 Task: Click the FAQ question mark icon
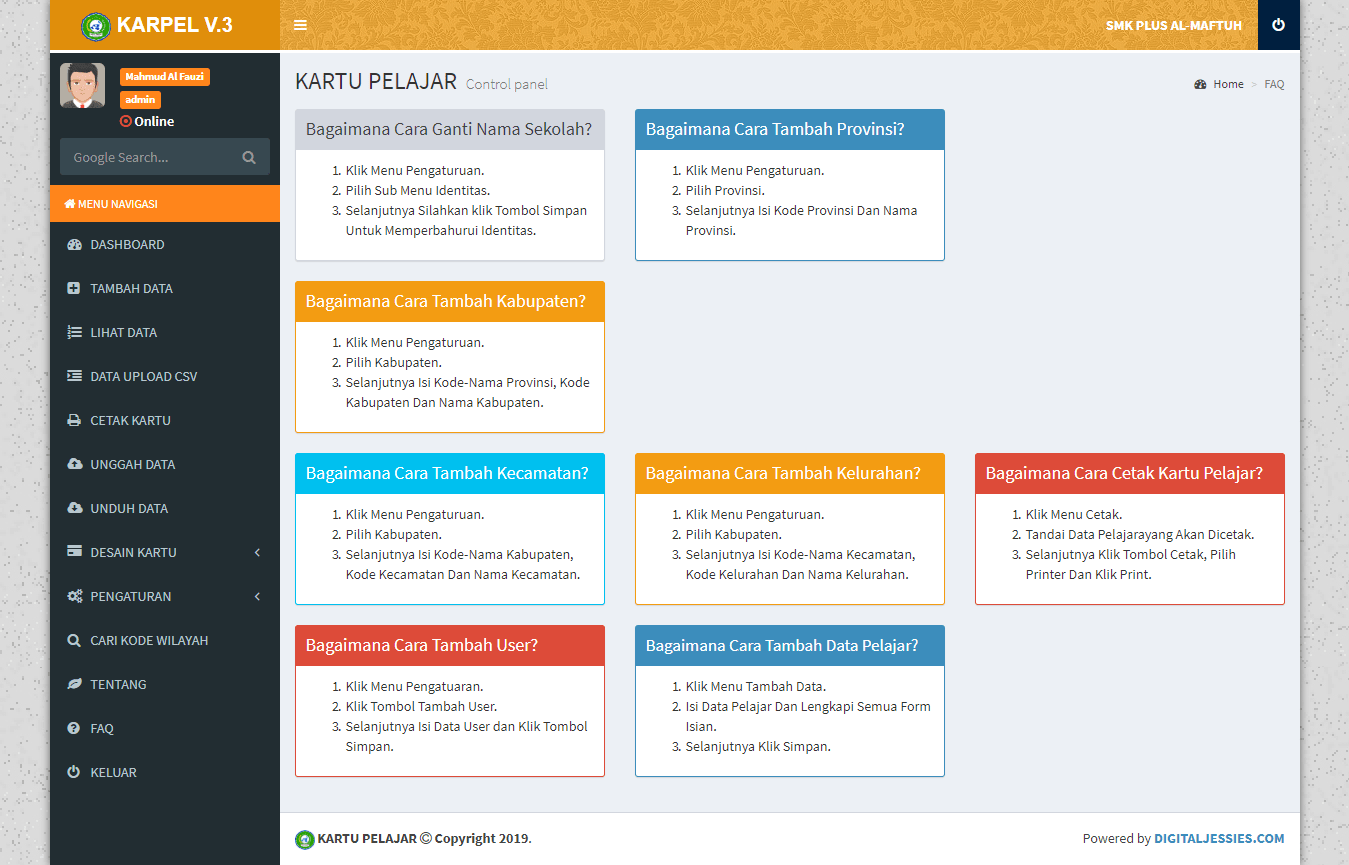click(73, 729)
